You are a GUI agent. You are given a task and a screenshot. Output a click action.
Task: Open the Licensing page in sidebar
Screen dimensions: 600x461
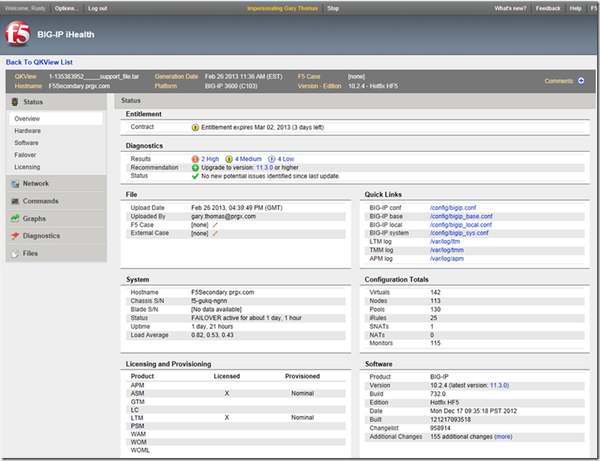tap(28, 167)
